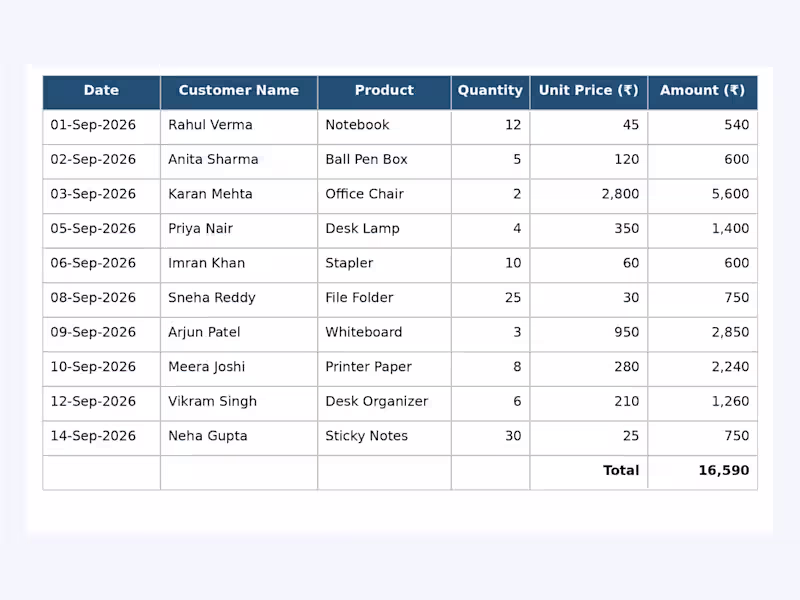Select the Karan Mehta cell
The width and height of the screenshot is (800, 600).
click(239, 196)
